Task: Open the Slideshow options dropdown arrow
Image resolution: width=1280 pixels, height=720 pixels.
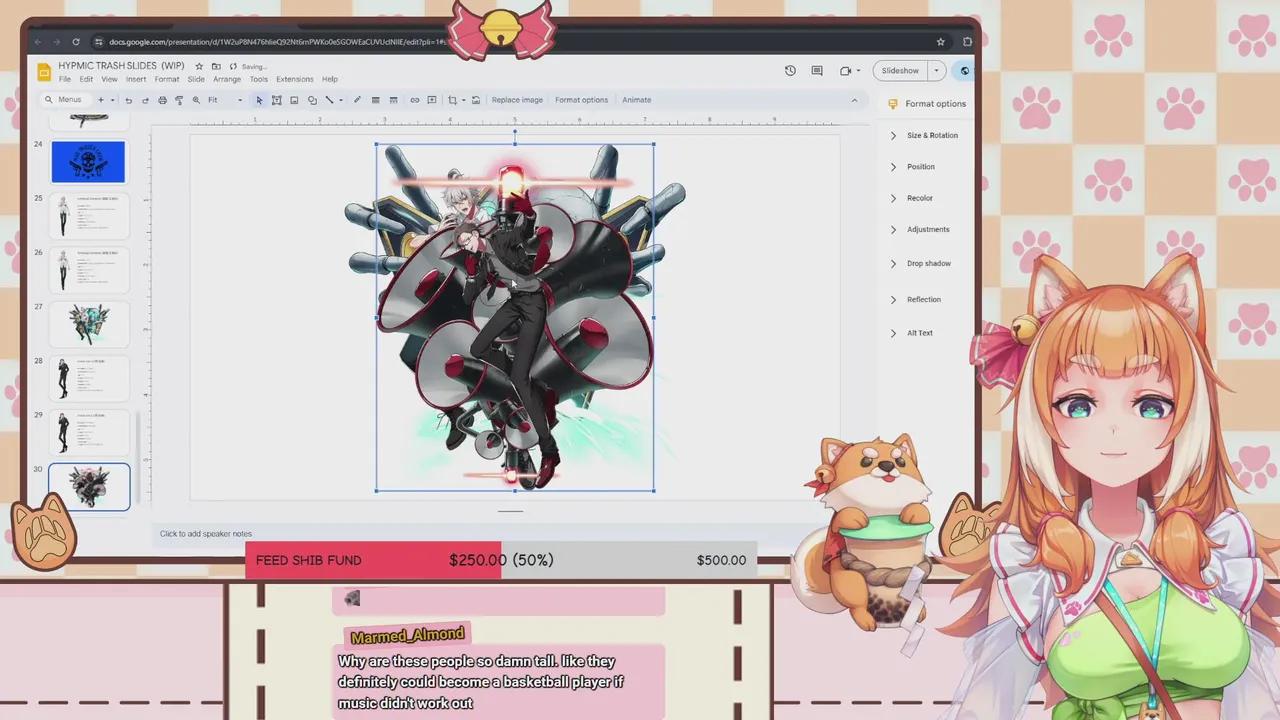Action: coord(936,71)
